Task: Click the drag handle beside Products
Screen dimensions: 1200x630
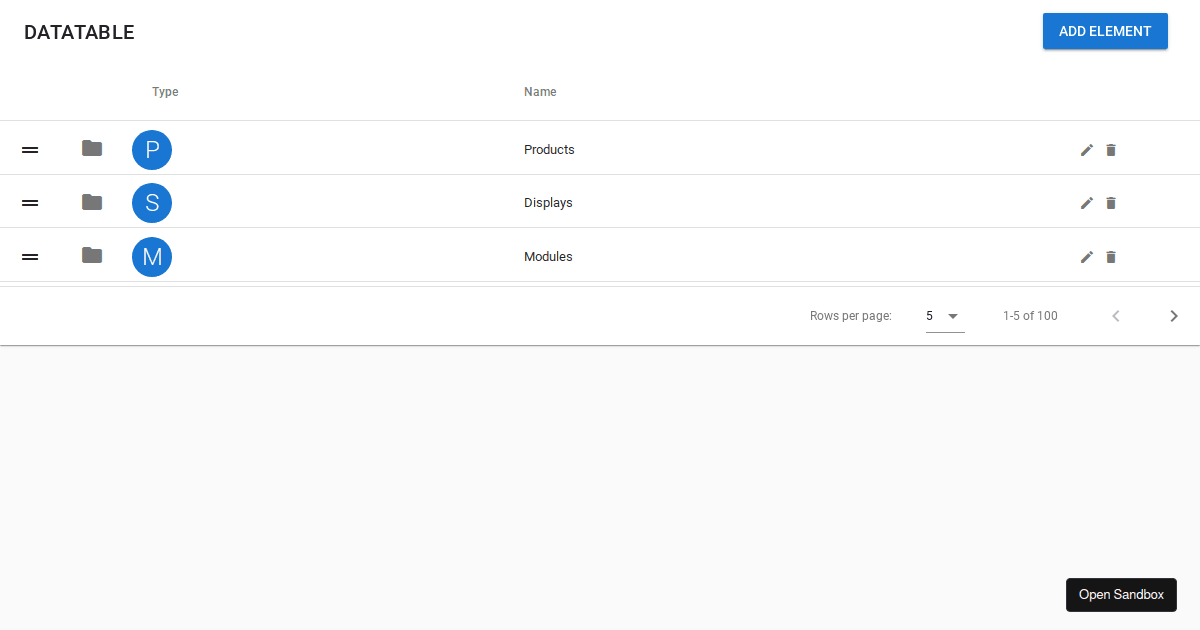Action: pyautogui.click(x=30, y=149)
